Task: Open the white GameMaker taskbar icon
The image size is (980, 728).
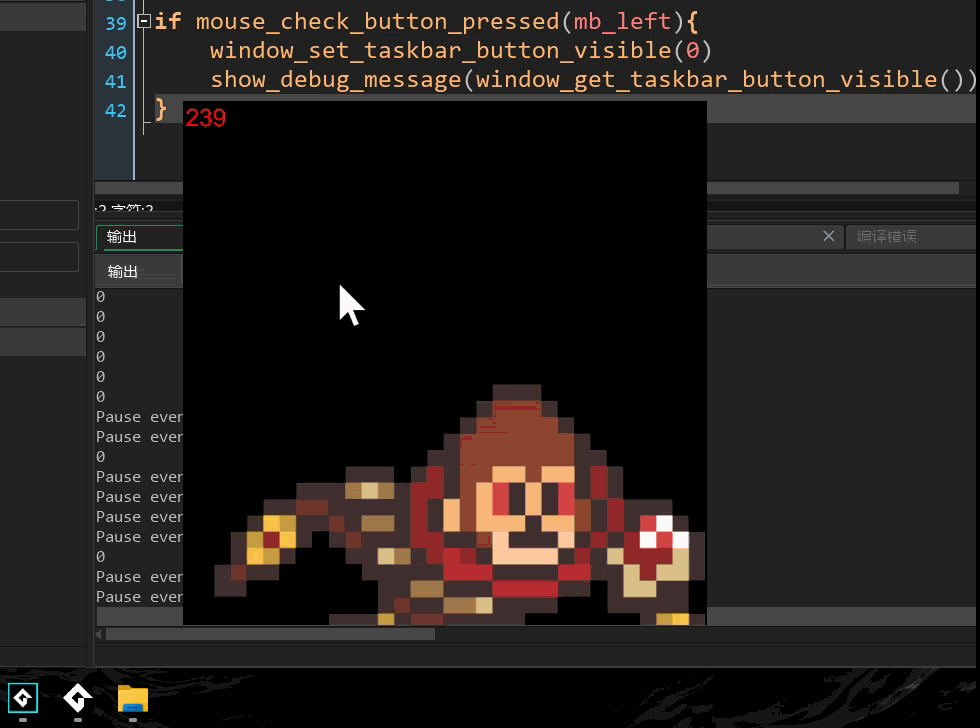Action: (x=78, y=699)
